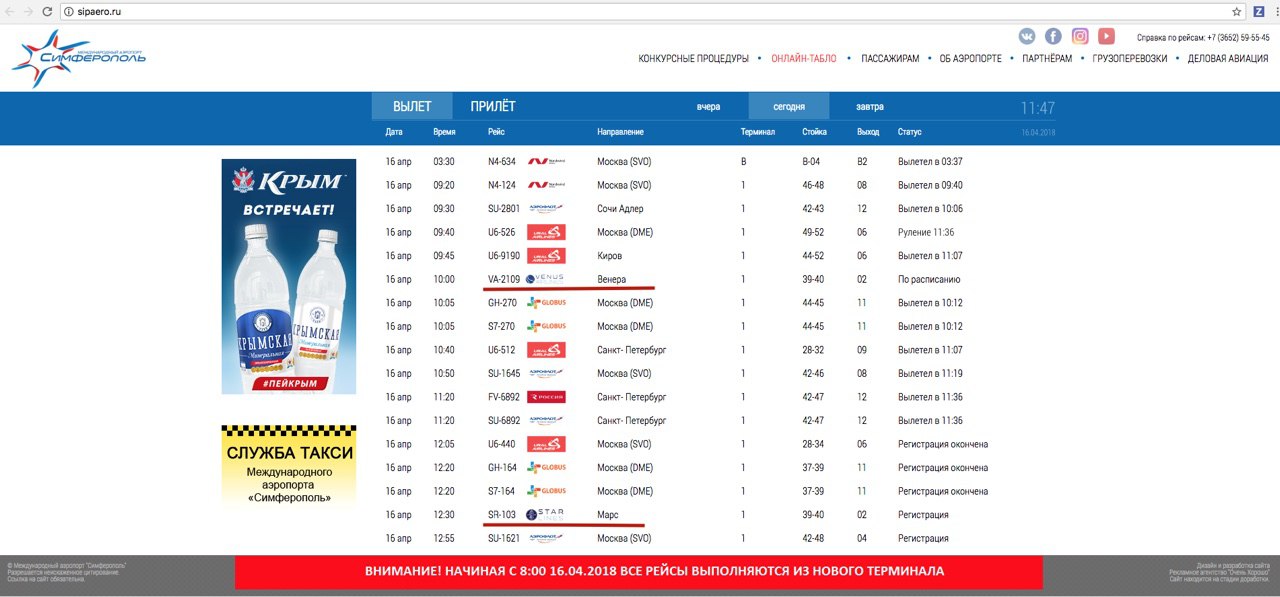Click the Globus logo for flight GH-164
The image size is (1280, 597).
click(x=546, y=467)
